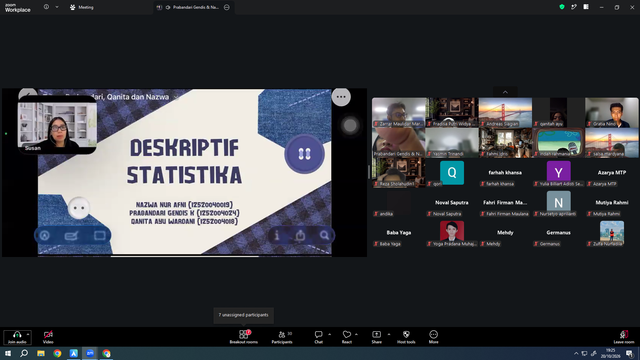The image size is (640, 360).
Task: Open the meeting info icon
Action: (46, 7)
